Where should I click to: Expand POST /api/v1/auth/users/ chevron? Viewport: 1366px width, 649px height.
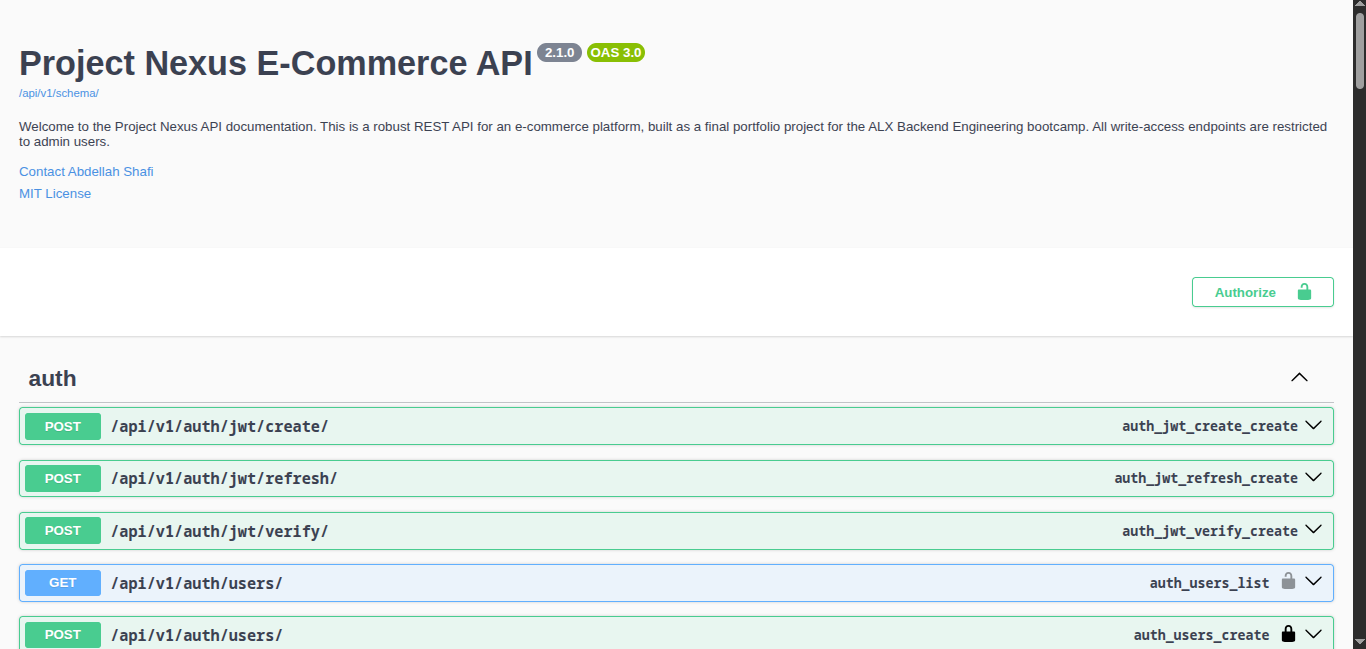[1314, 634]
